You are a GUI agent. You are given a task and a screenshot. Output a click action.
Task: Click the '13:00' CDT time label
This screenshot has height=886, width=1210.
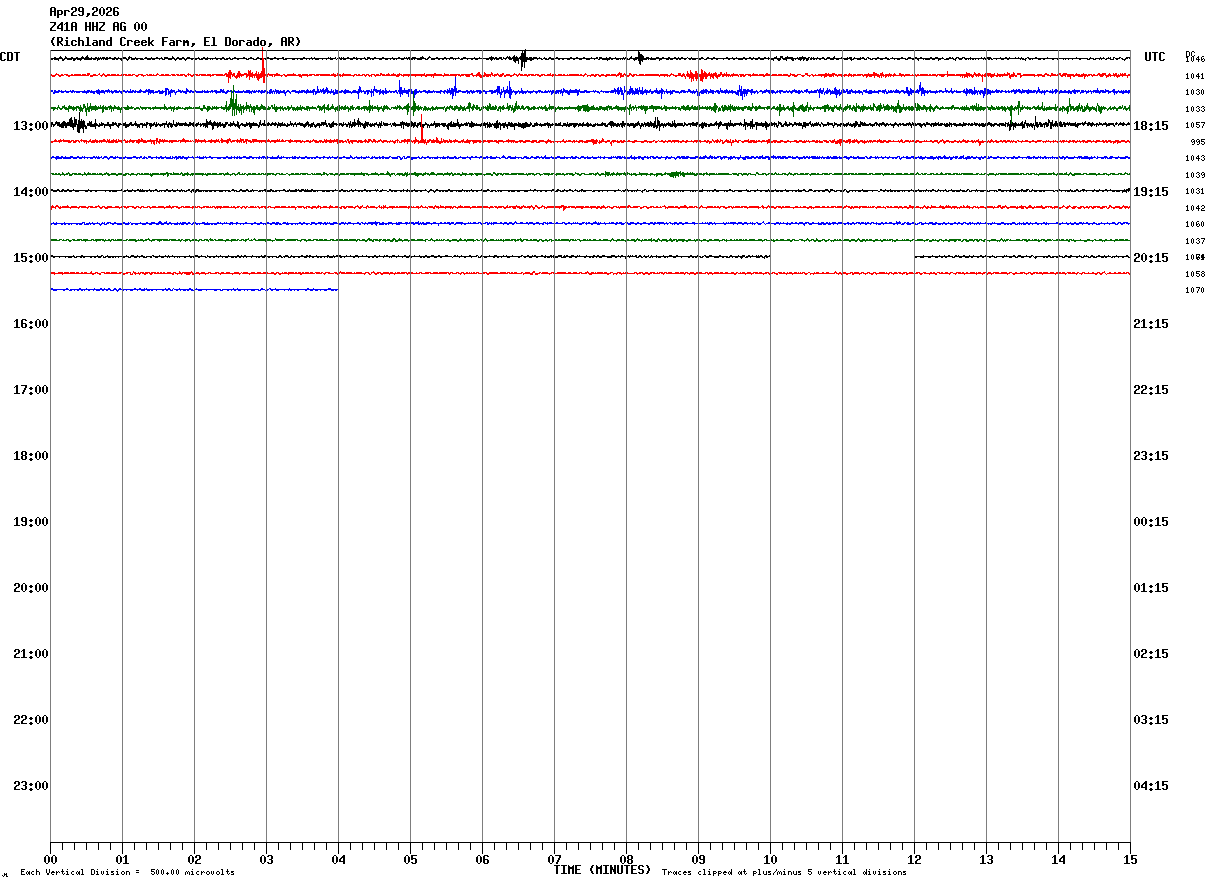[x=31, y=126]
